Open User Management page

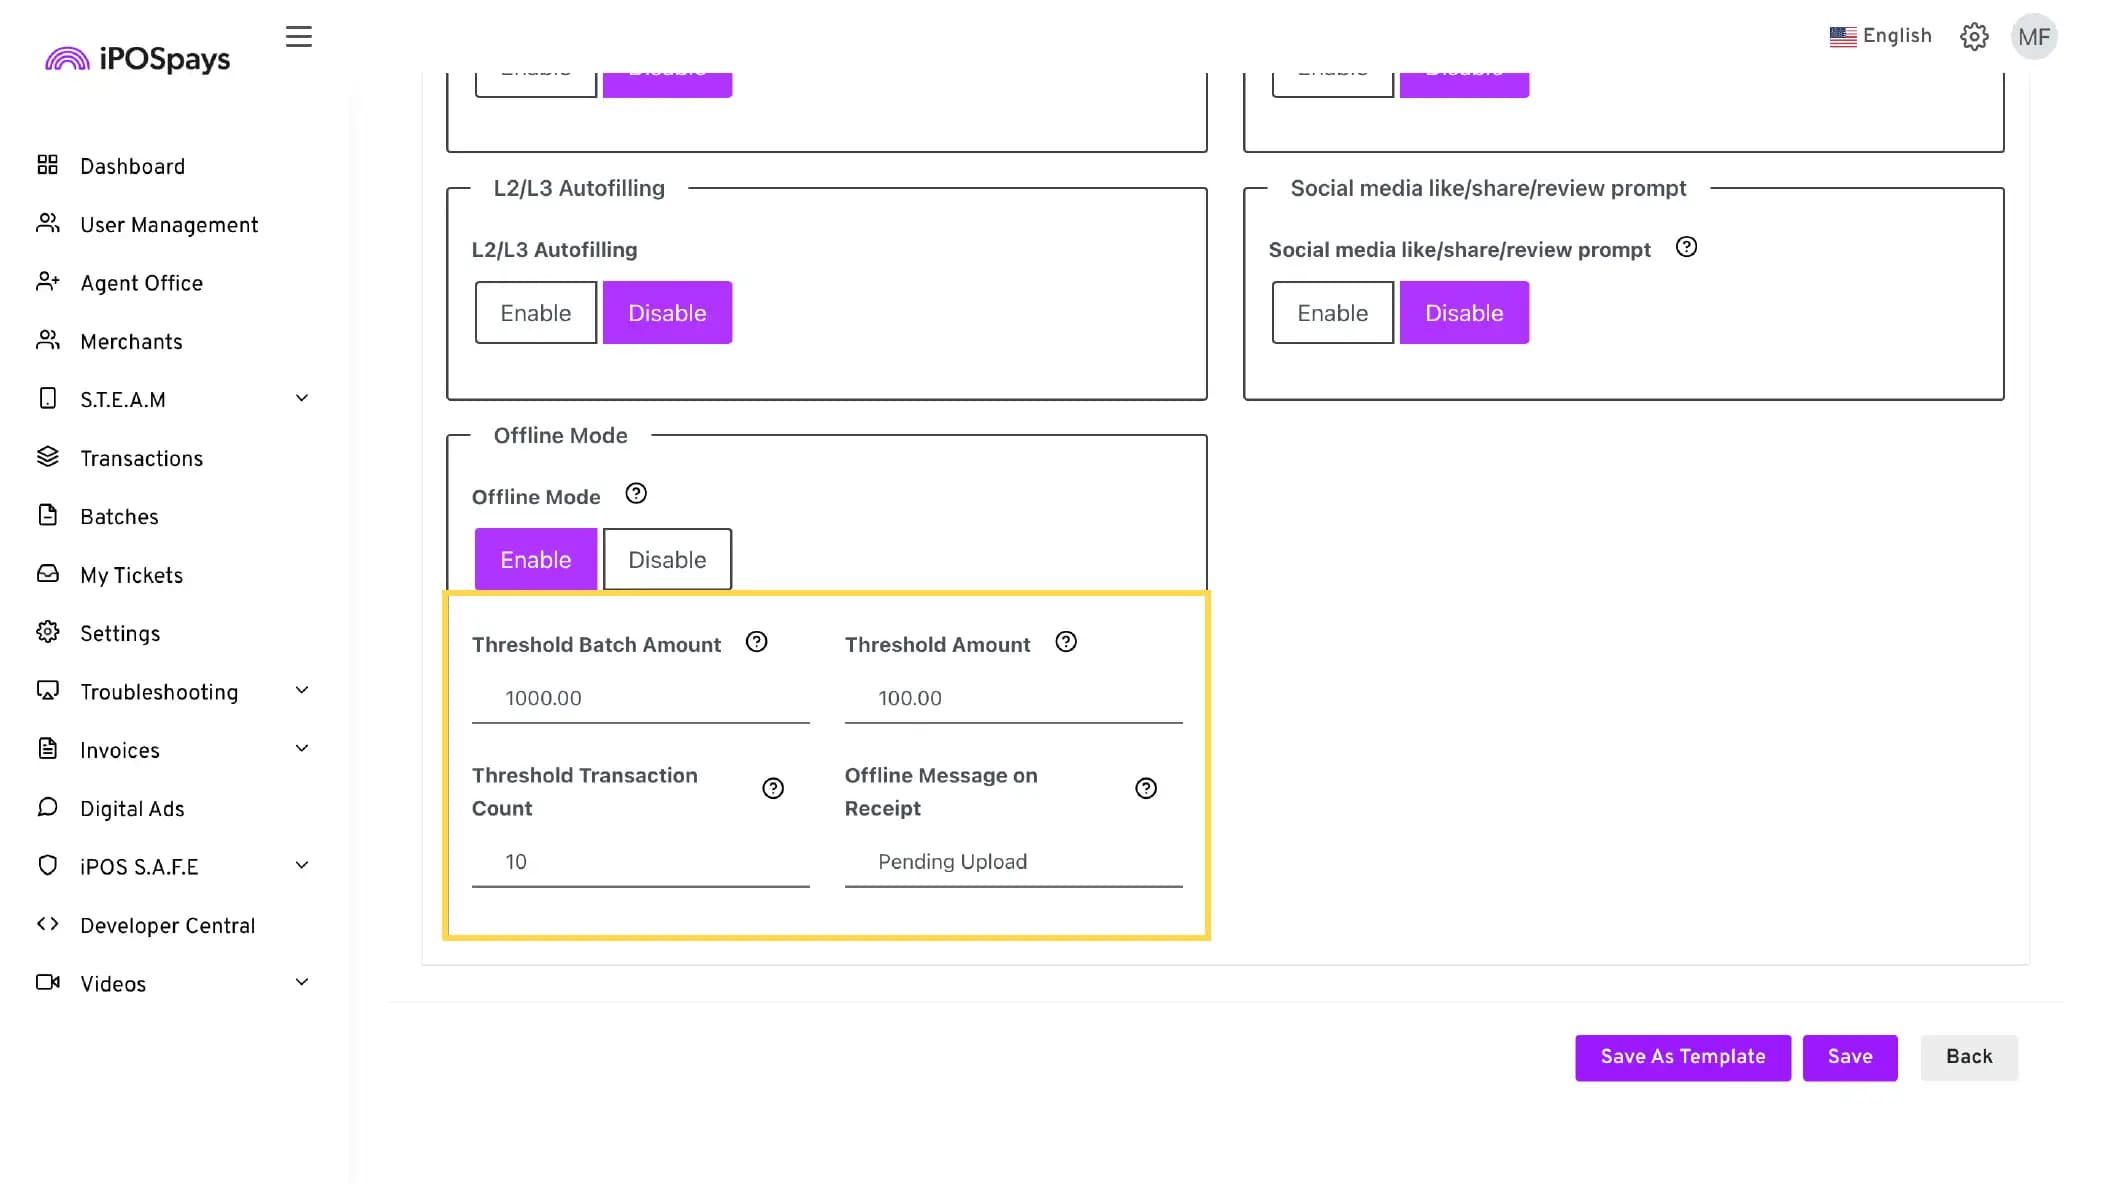pyautogui.click(x=169, y=225)
